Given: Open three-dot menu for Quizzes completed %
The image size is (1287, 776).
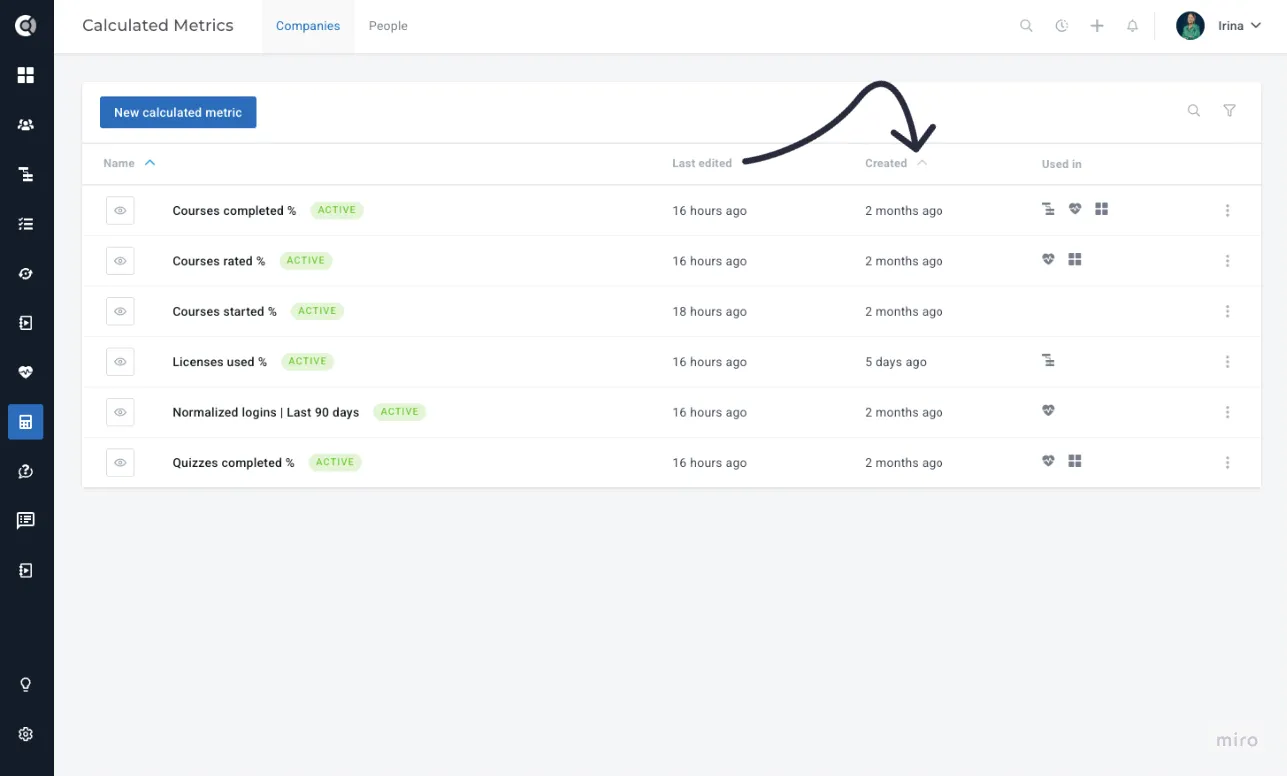Looking at the screenshot, I should tap(1227, 463).
